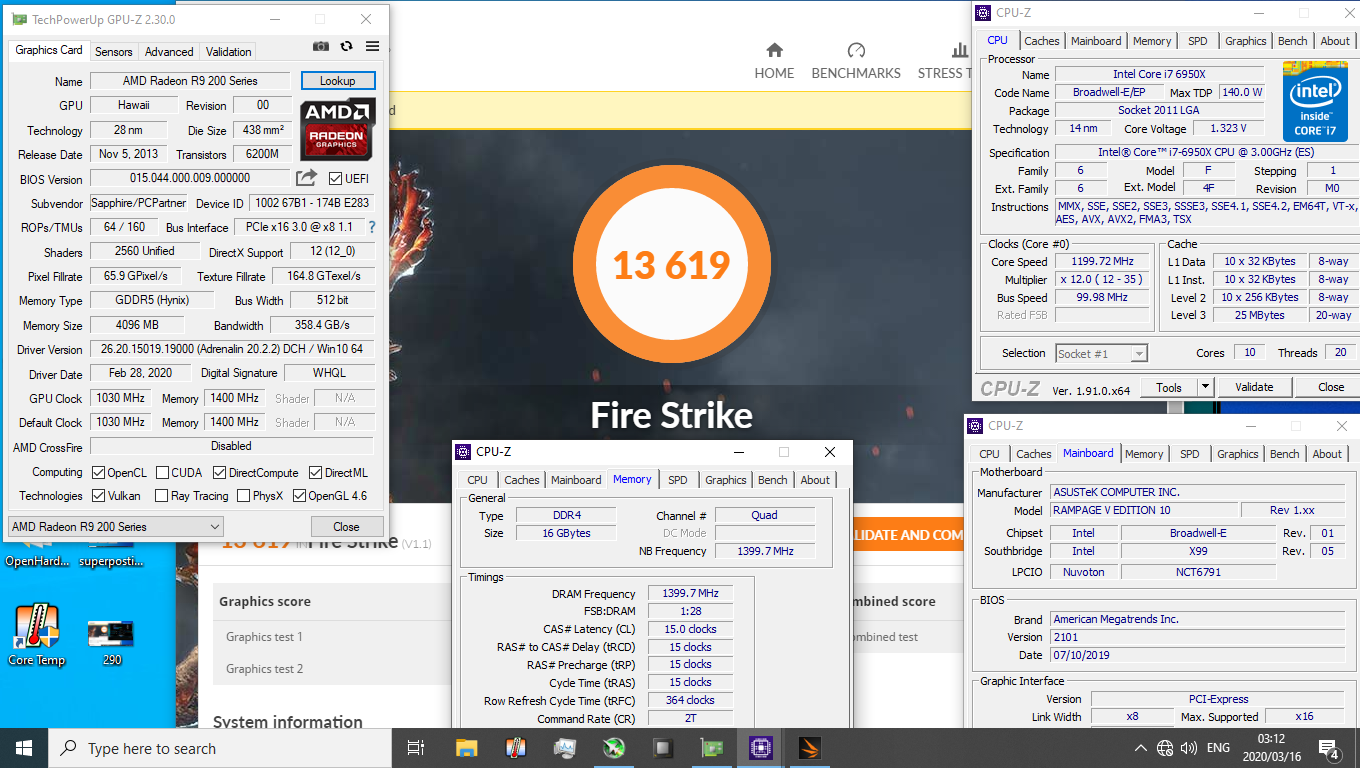Screen dimensions: 1360x768
Task: Click the GPU-Z title bar icon
Action: coord(19,19)
